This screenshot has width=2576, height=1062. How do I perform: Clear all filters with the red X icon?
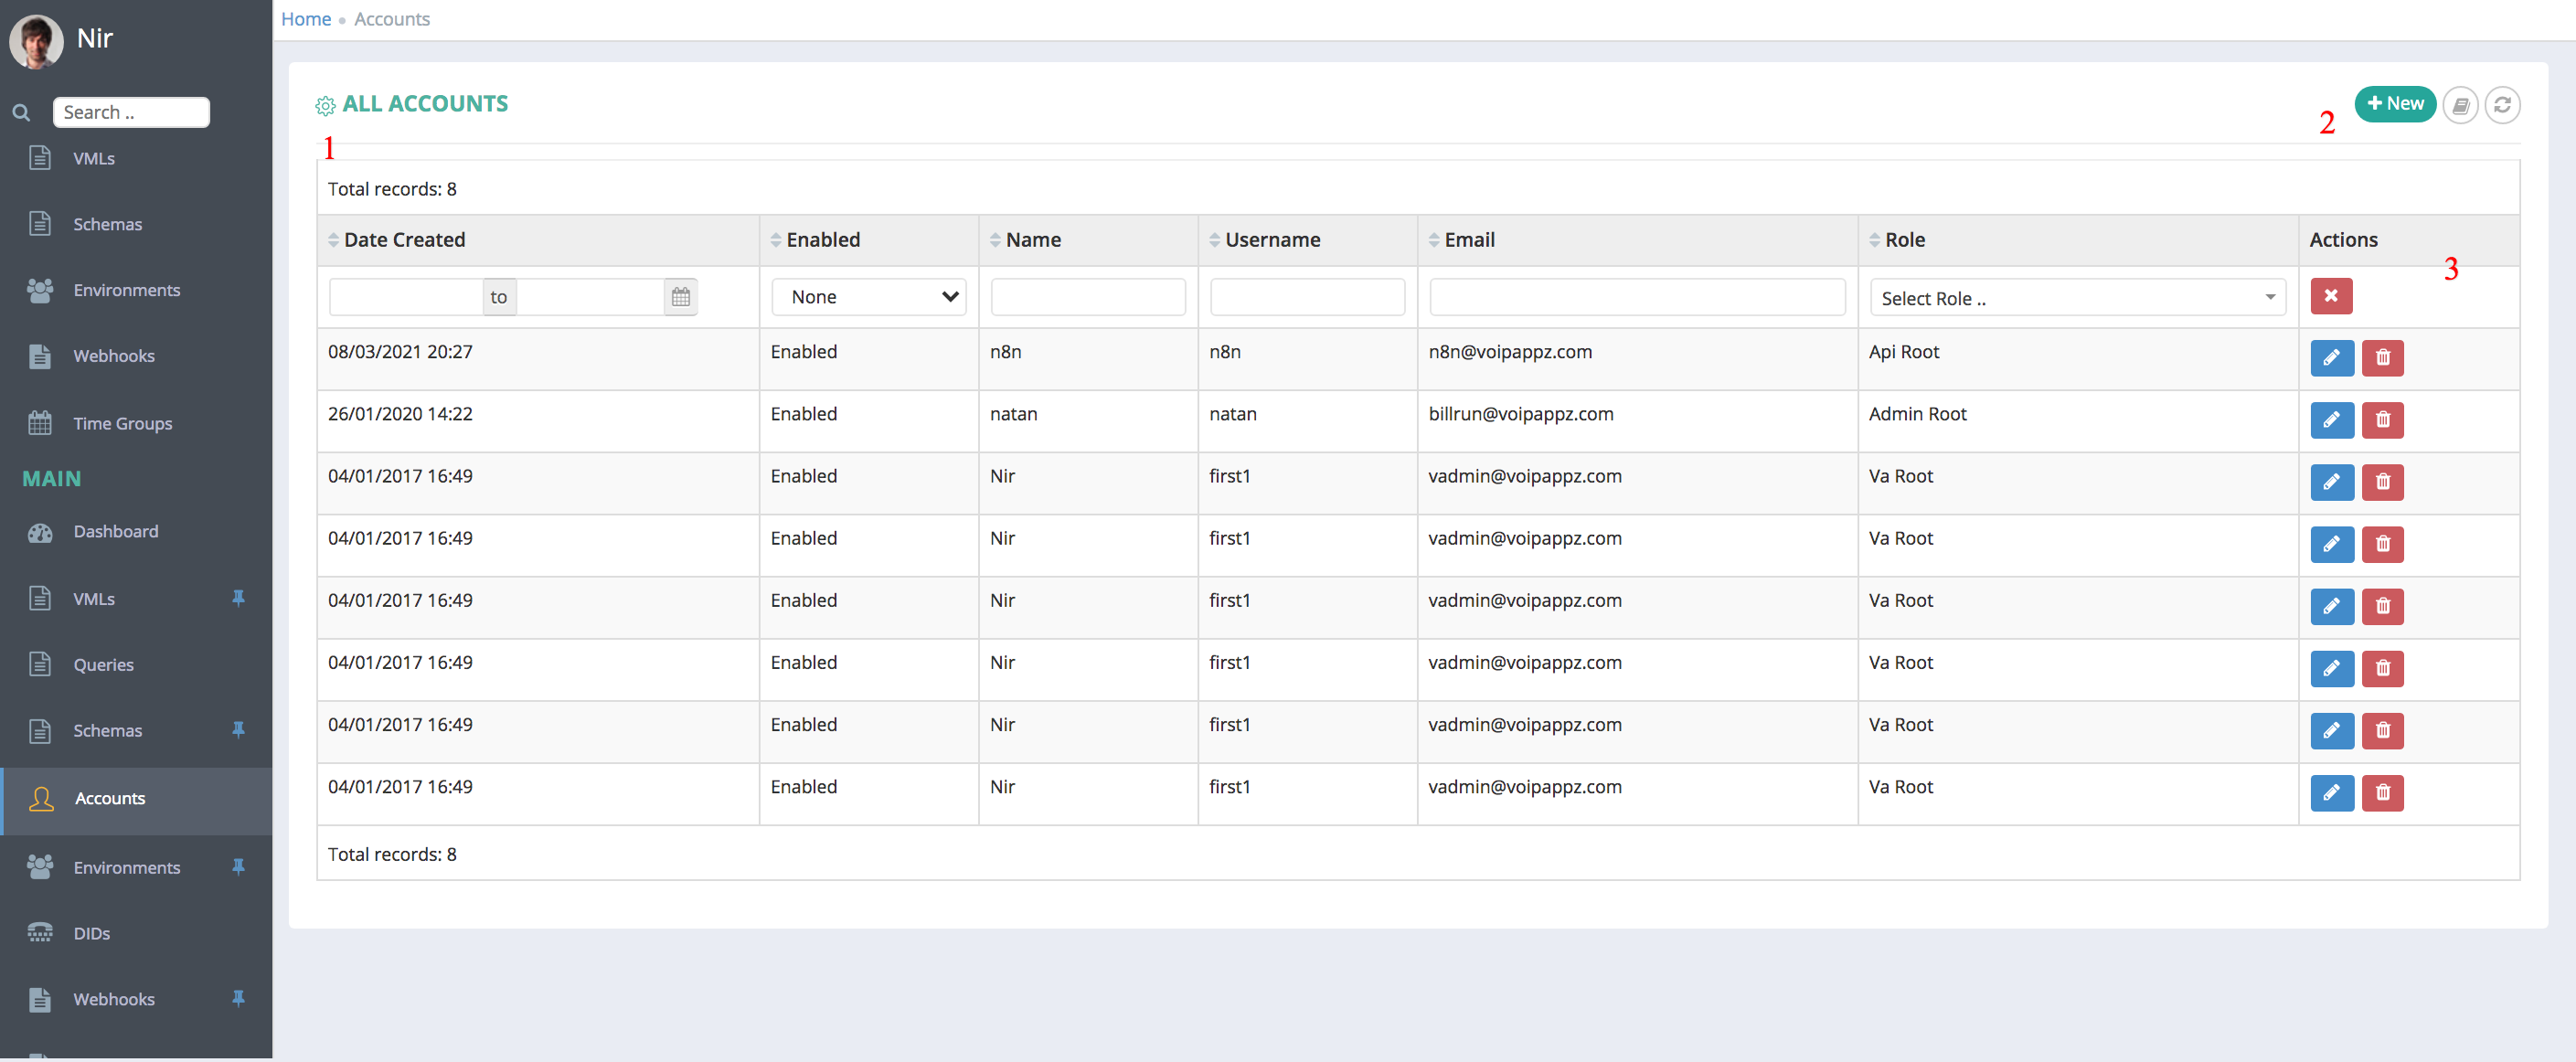coord(2331,296)
